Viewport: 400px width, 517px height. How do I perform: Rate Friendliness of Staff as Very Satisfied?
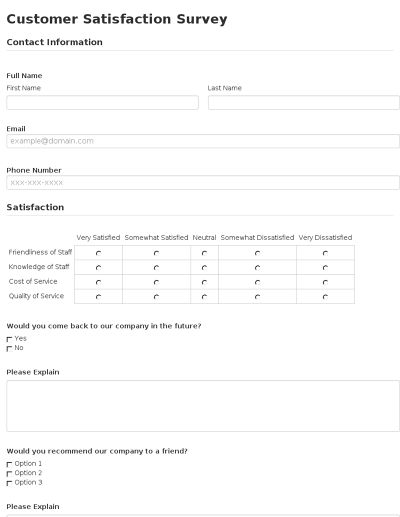(x=98, y=253)
